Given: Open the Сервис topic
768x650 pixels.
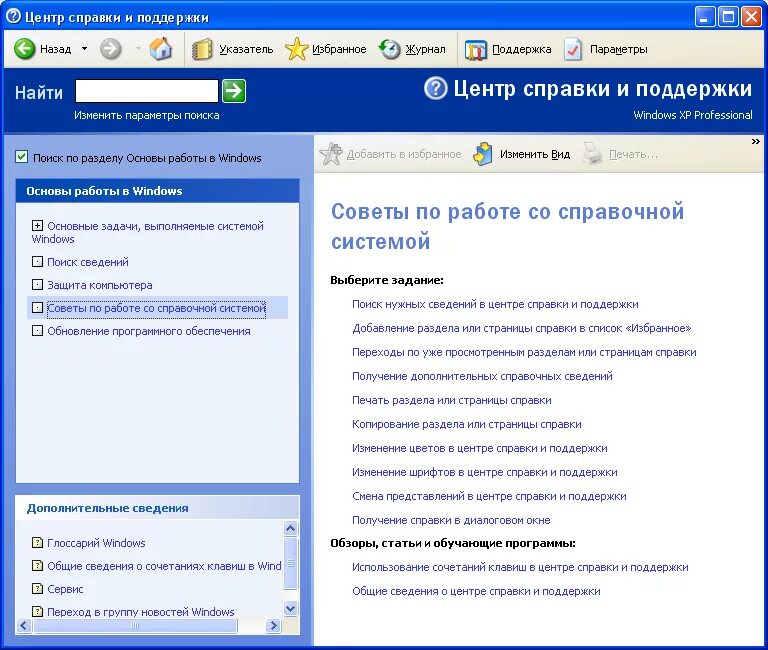Looking at the screenshot, I should 65,589.
